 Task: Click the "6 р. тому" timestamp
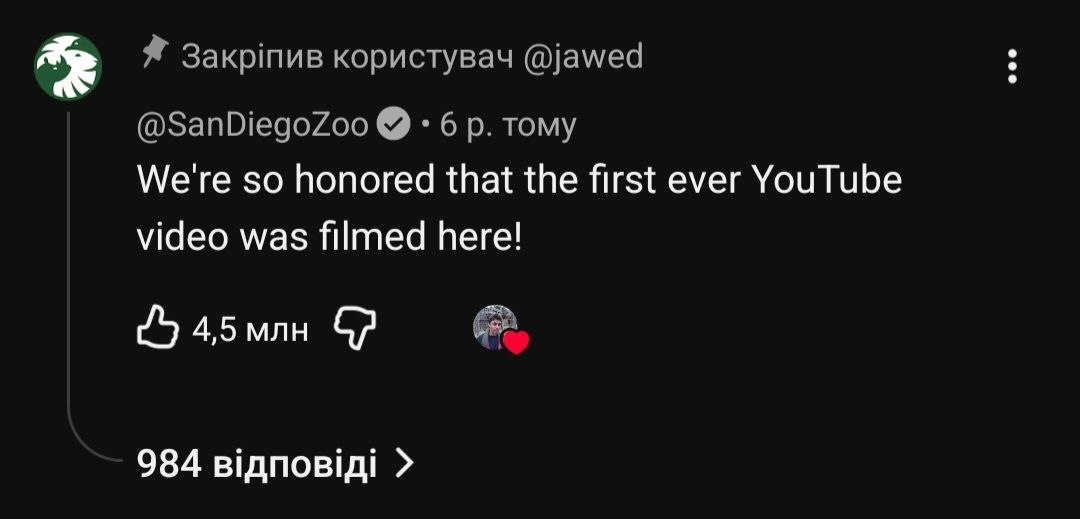[x=508, y=125]
